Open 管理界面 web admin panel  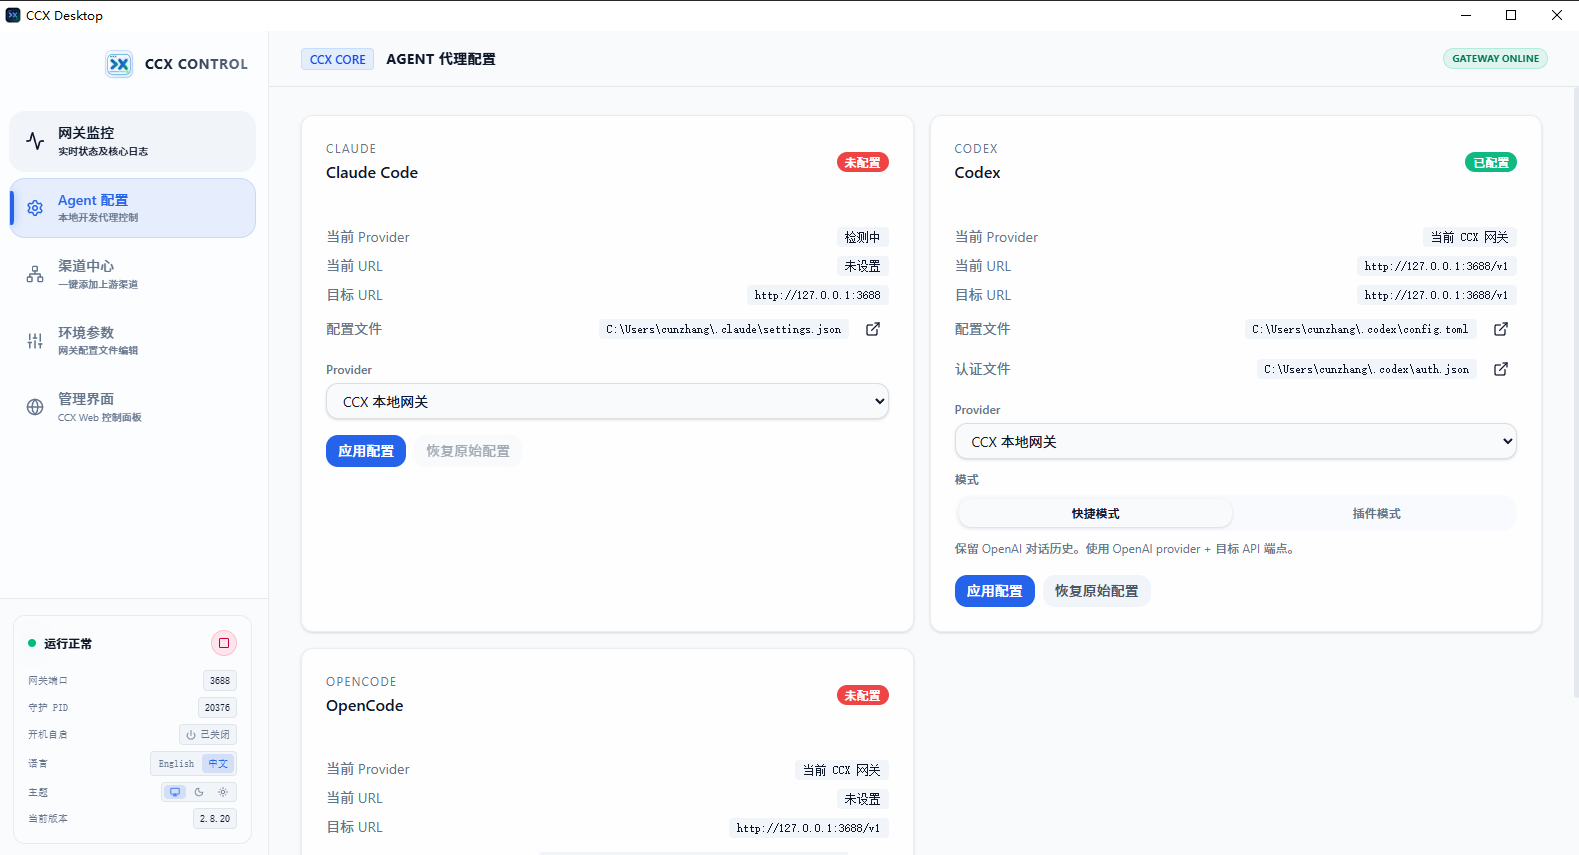click(133, 407)
